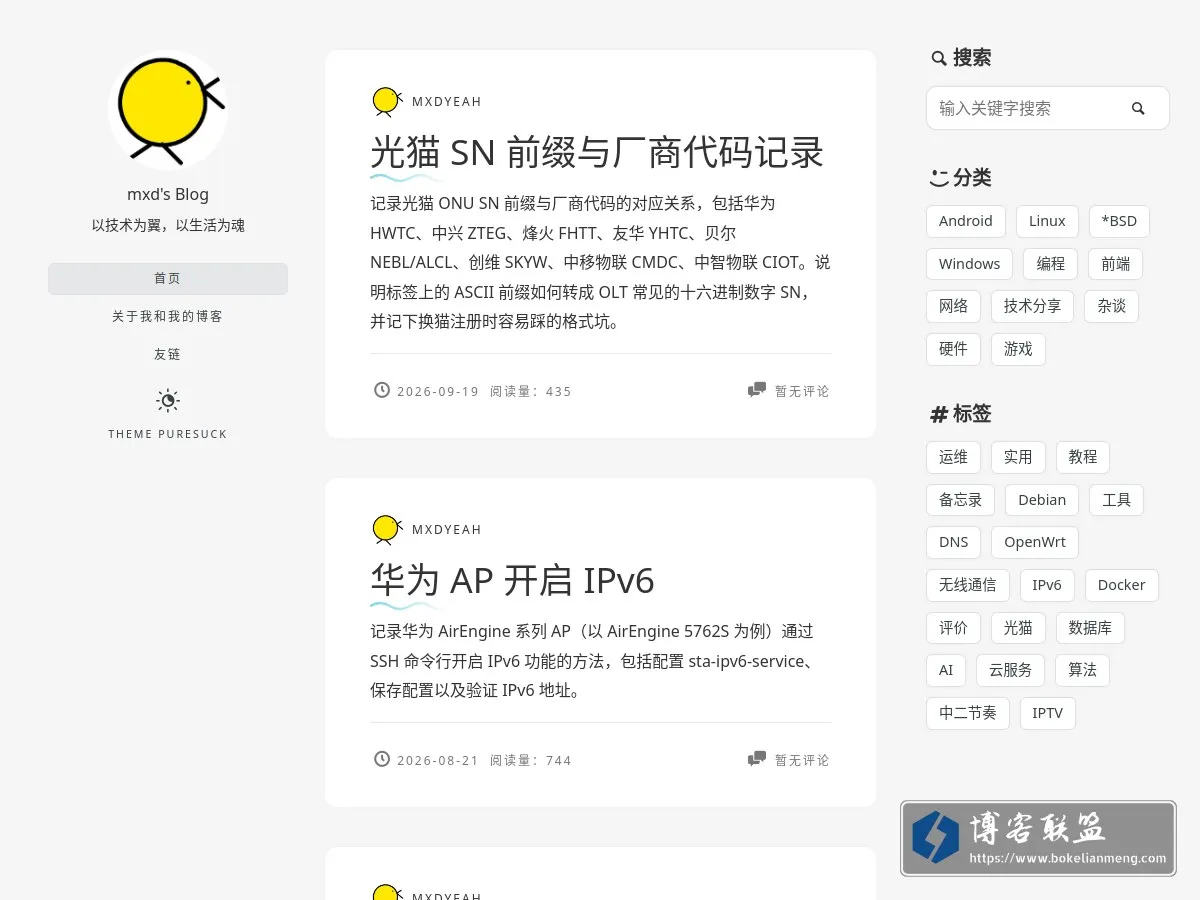Select the 杂谈 category

pyautogui.click(x=1112, y=306)
